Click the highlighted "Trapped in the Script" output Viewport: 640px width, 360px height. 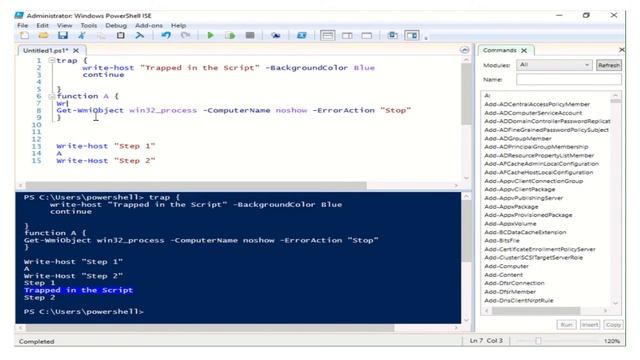[x=78, y=290]
